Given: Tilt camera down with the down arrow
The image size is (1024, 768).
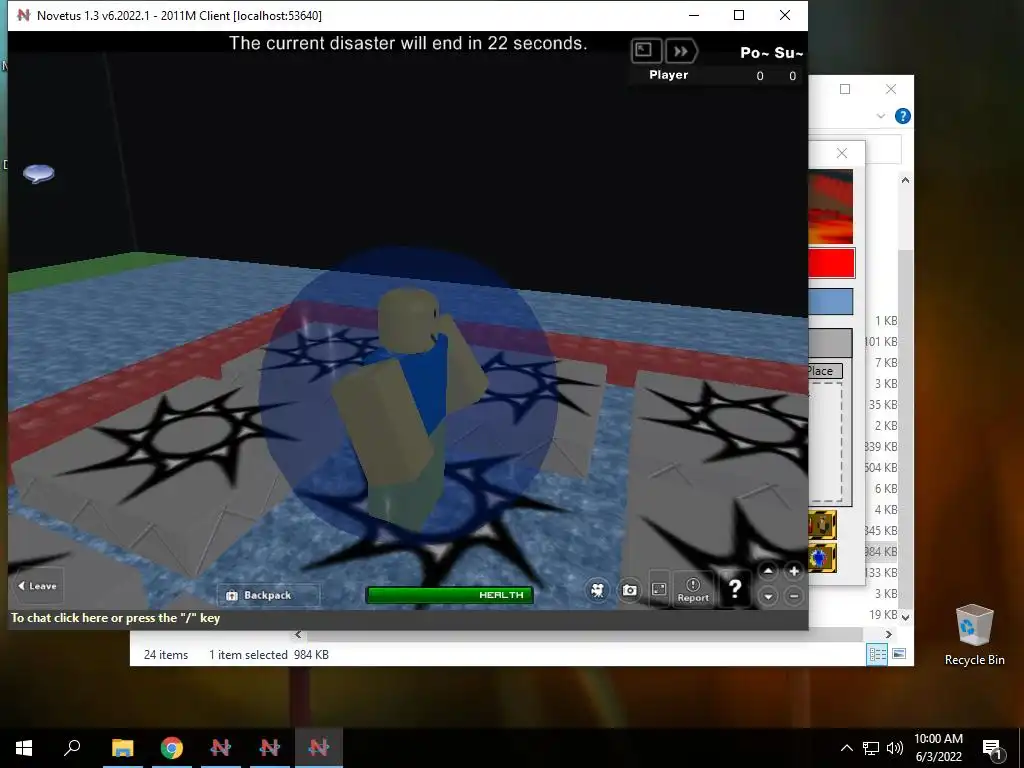Looking at the screenshot, I should point(768,596).
